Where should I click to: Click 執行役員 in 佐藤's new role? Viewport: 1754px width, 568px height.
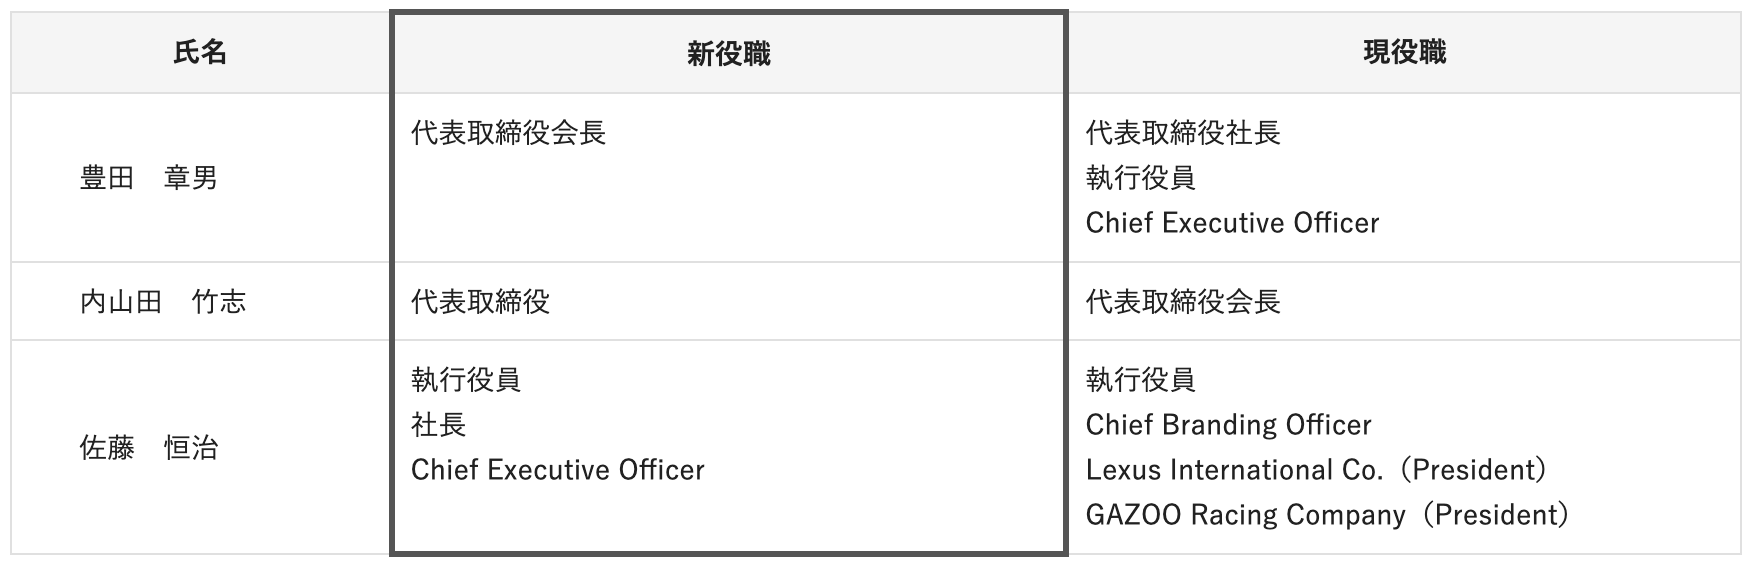click(466, 380)
